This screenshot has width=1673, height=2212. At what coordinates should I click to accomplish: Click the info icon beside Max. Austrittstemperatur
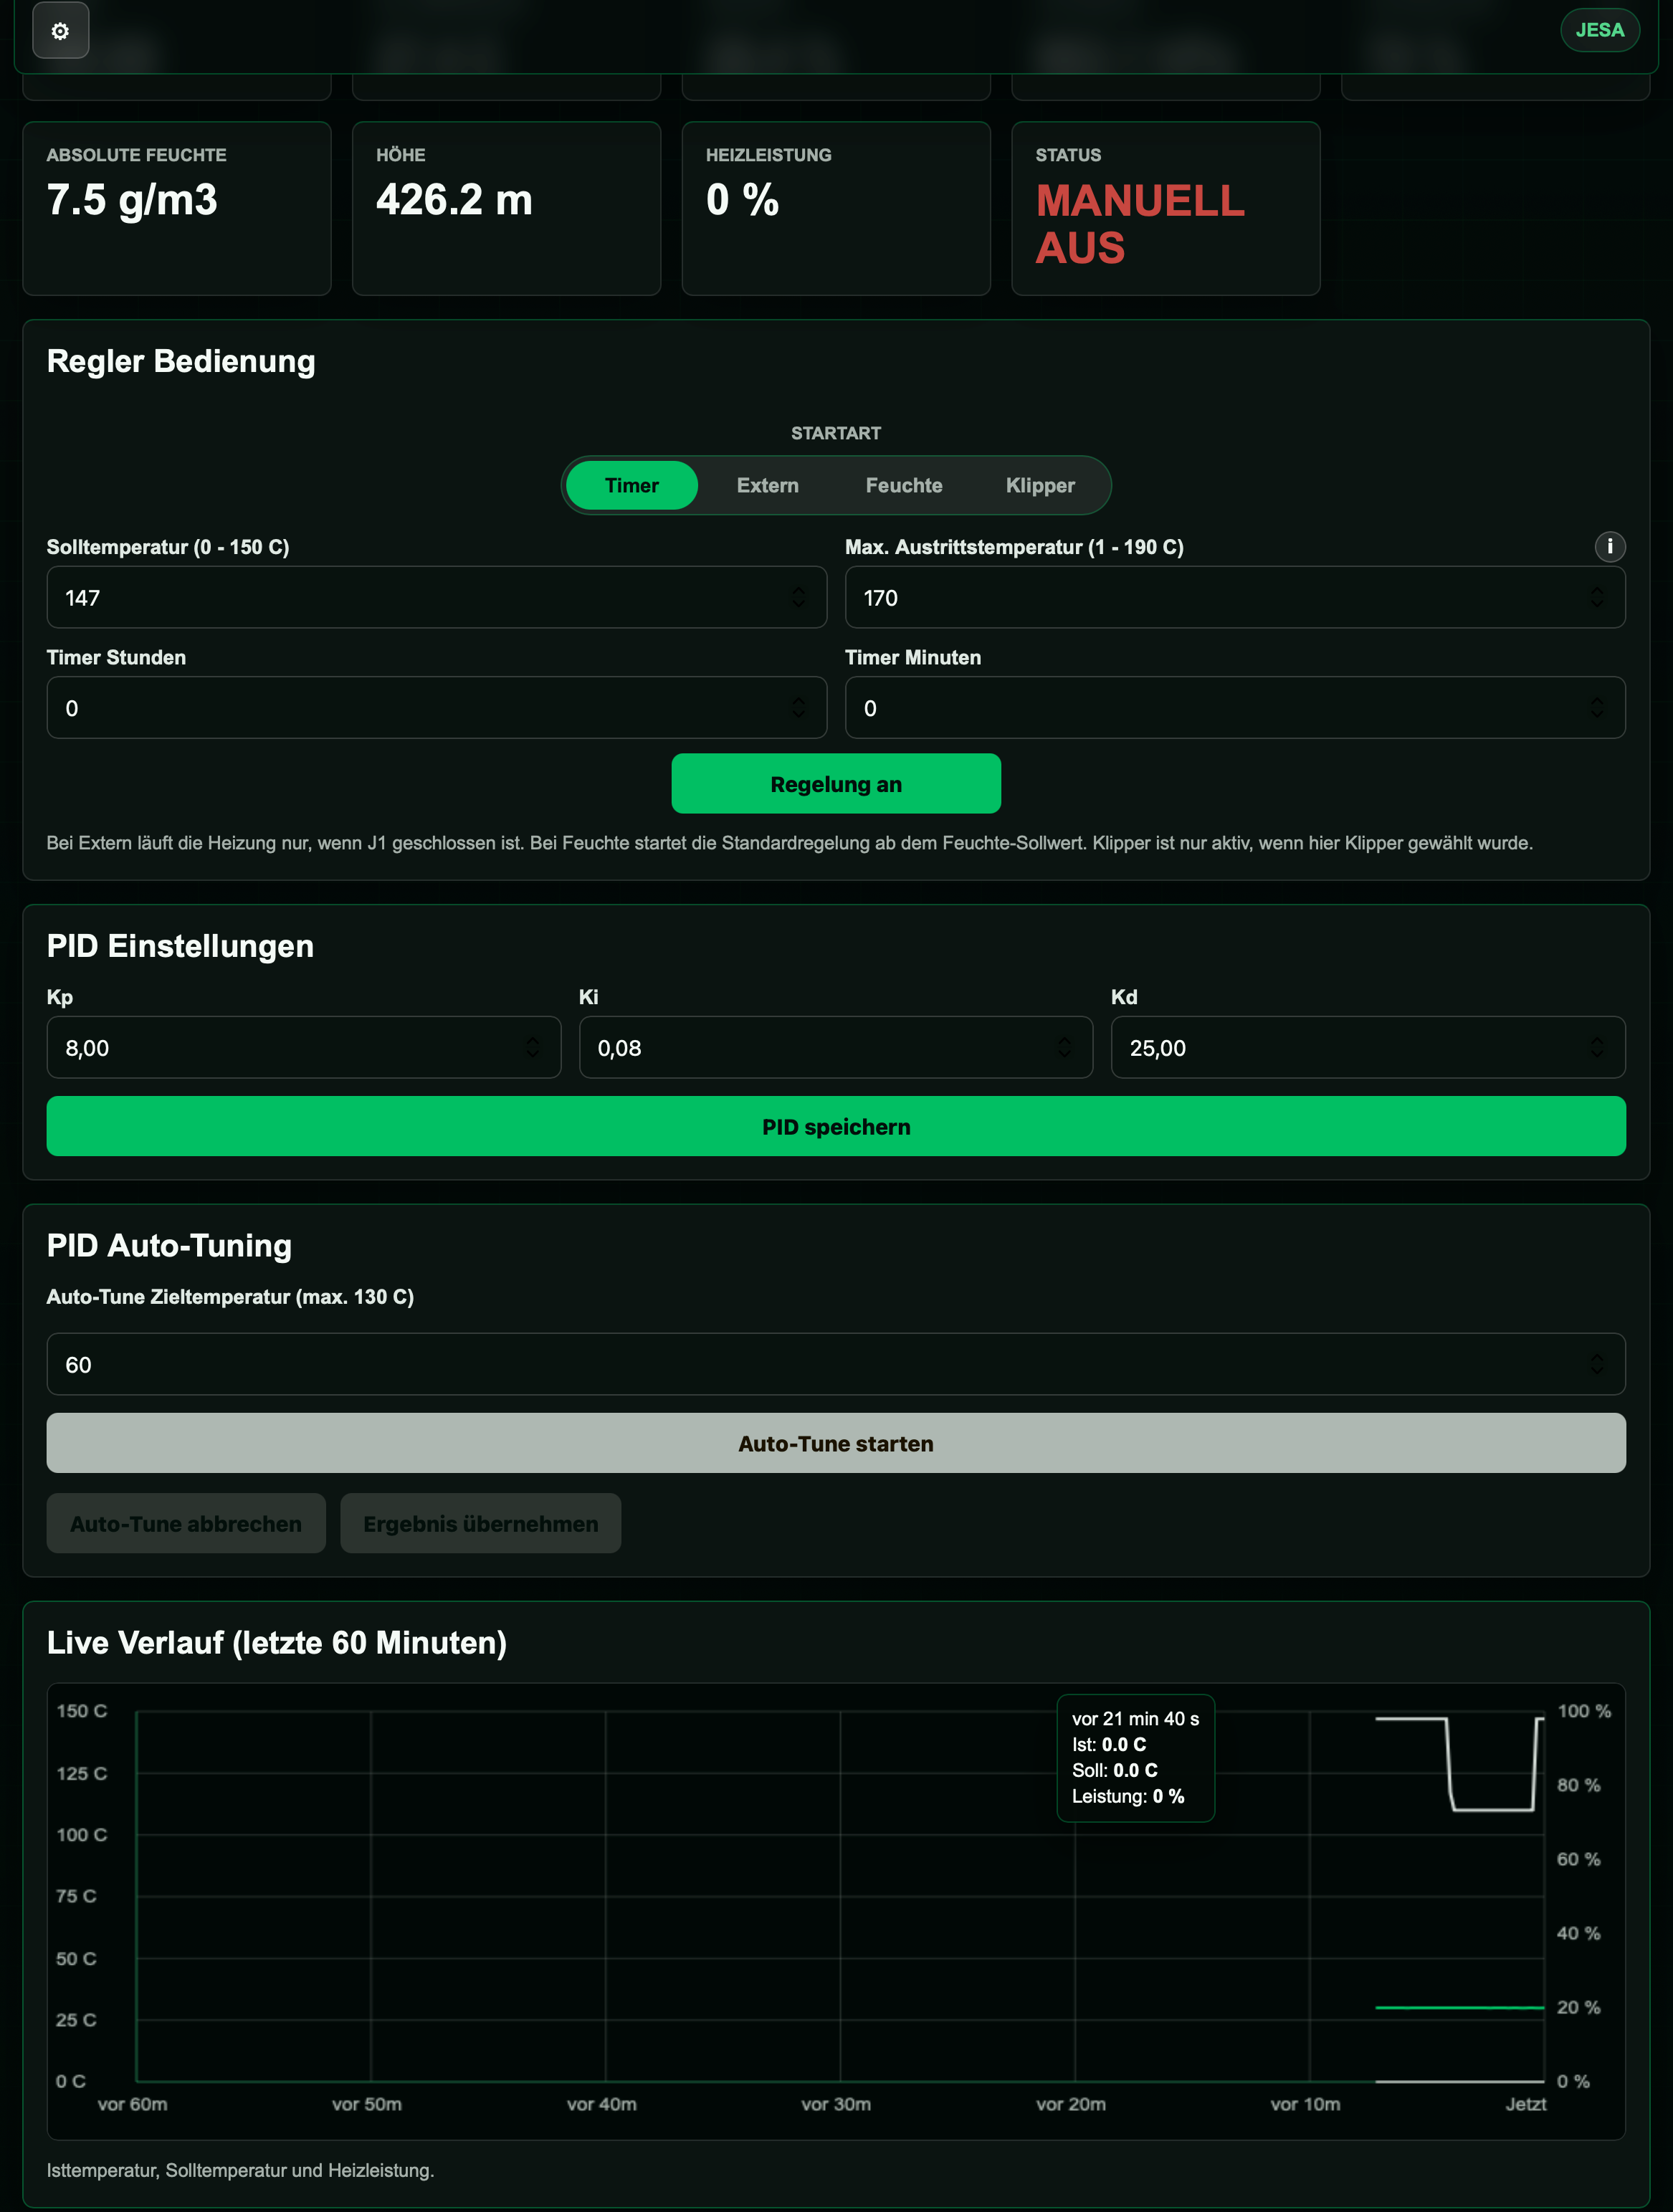(x=1609, y=546)
